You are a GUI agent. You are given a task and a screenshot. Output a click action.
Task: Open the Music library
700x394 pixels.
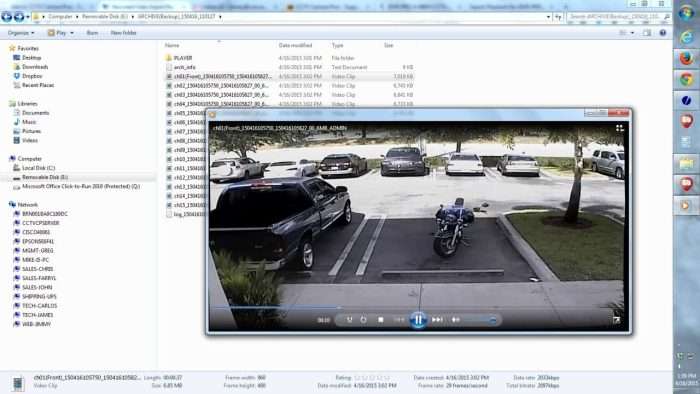tap(29, 122)
